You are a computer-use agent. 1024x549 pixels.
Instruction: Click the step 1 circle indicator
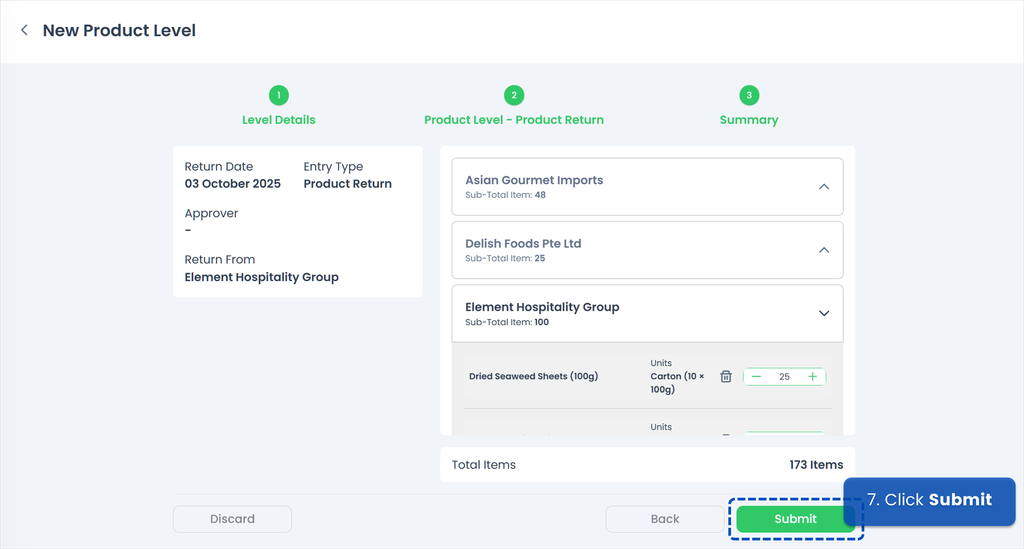tap(279, 95)
